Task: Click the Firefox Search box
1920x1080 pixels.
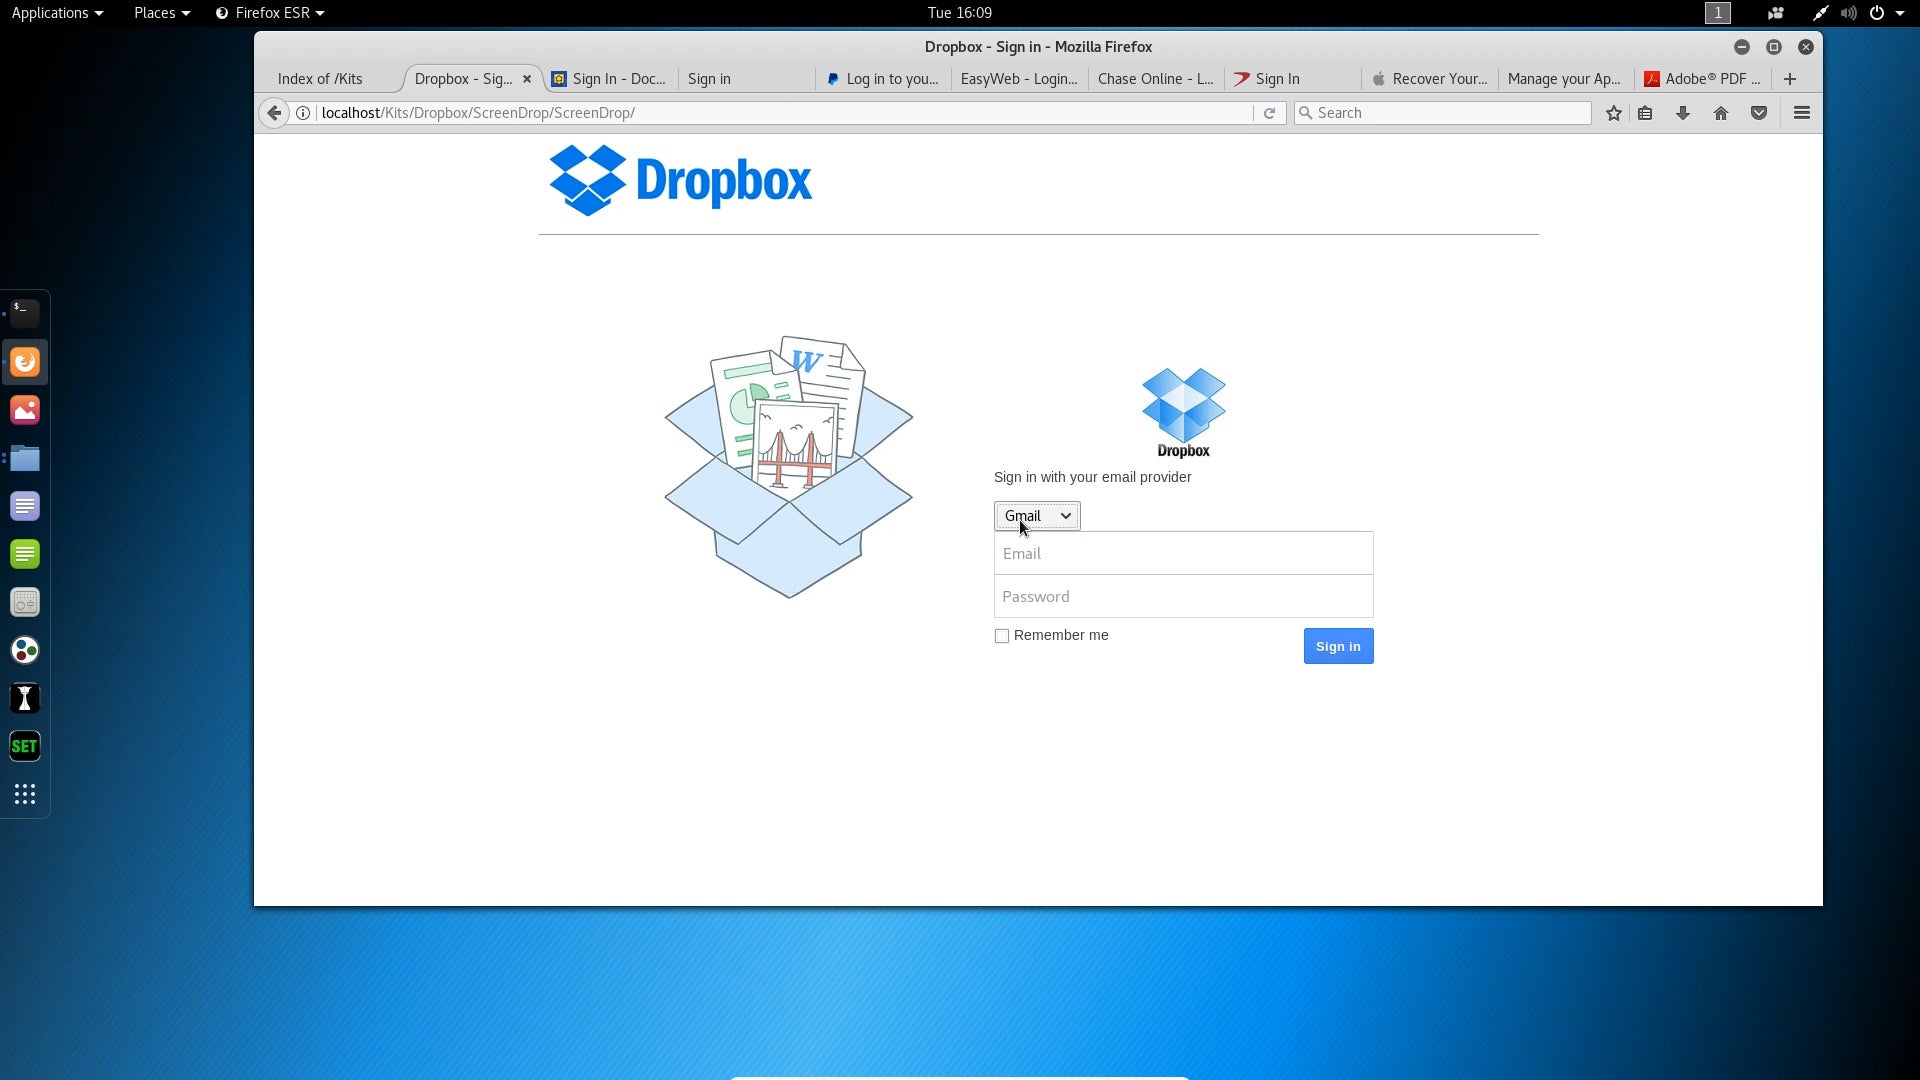Action: tap(1442, 113)
